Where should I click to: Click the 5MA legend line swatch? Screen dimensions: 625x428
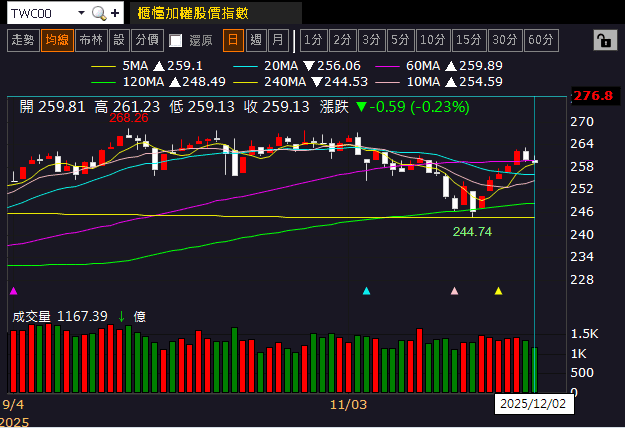pyautogui.click(x=103, y=67)
